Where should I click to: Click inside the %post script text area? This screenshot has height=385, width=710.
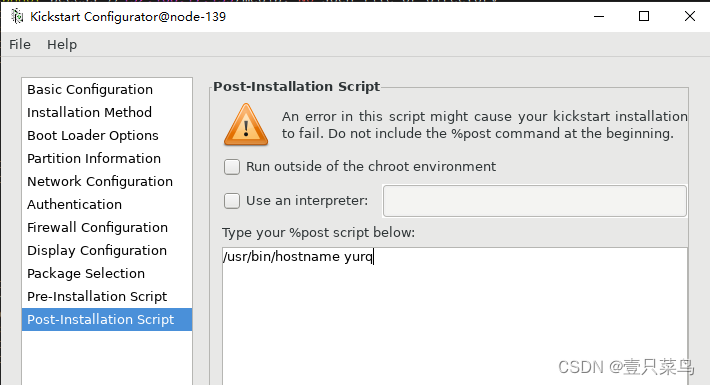(x=455, y=316)
